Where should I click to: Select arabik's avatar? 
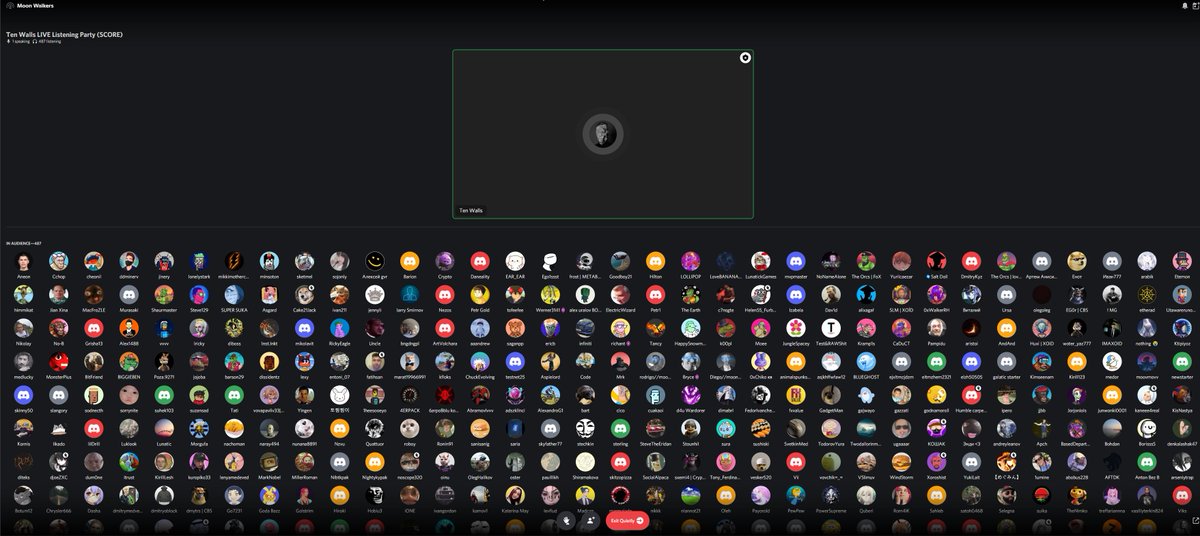point(1147,261)
